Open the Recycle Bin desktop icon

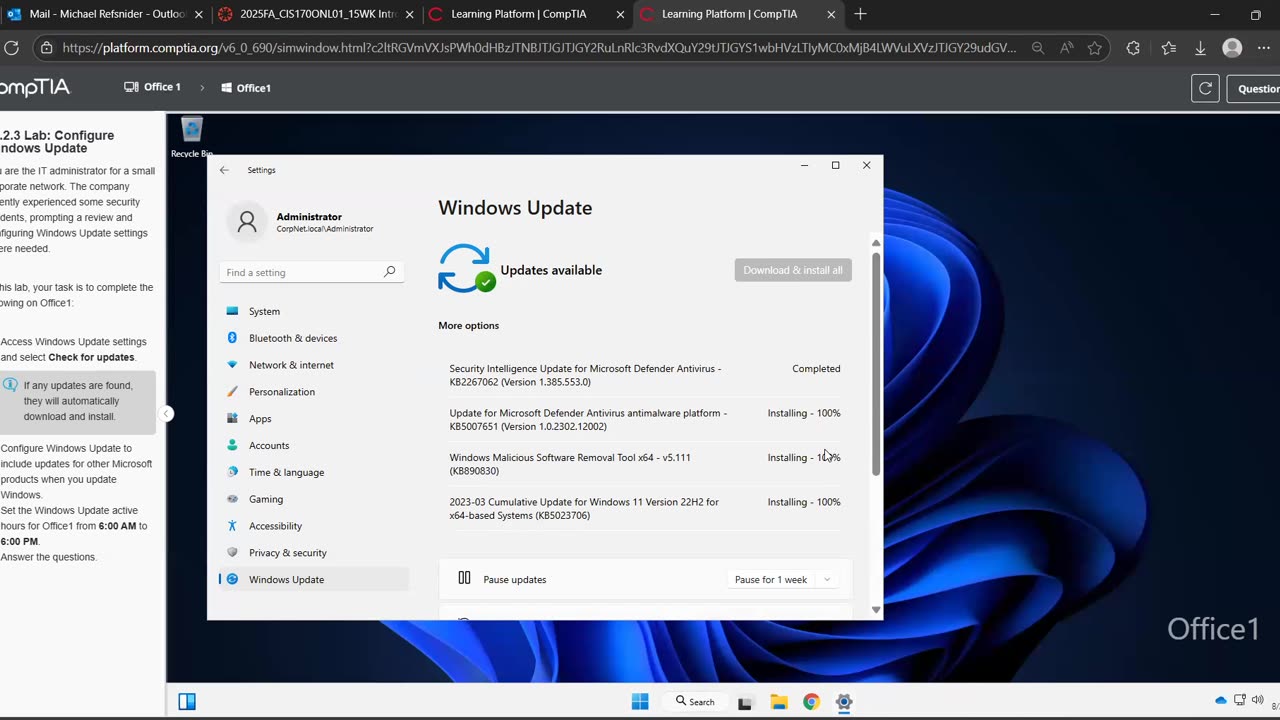[x=191, y=137]
